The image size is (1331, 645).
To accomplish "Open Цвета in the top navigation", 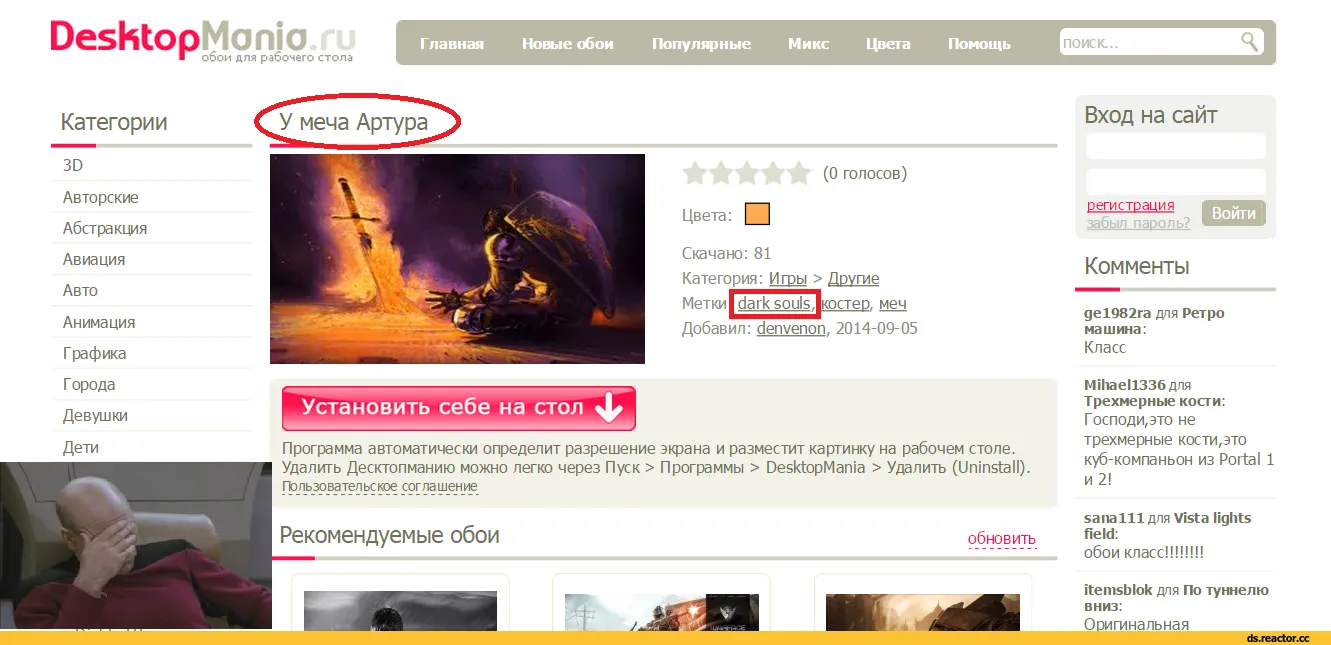I will [888, 44].
